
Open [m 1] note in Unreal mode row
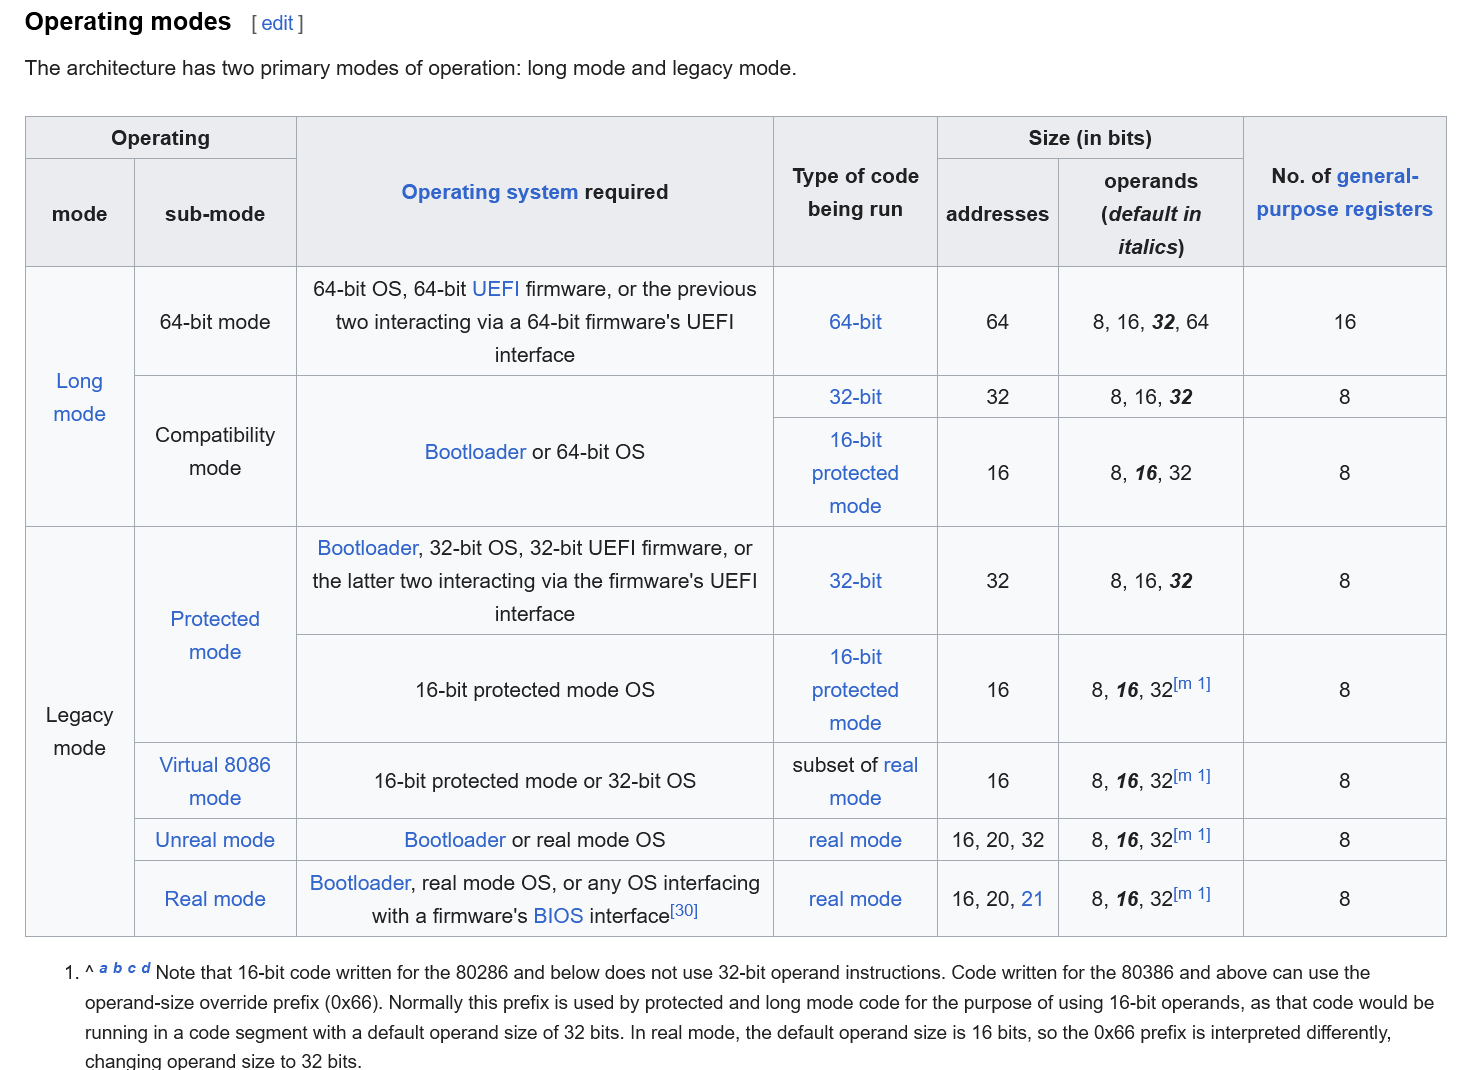pyautogui.click(x=1192, y=834)
